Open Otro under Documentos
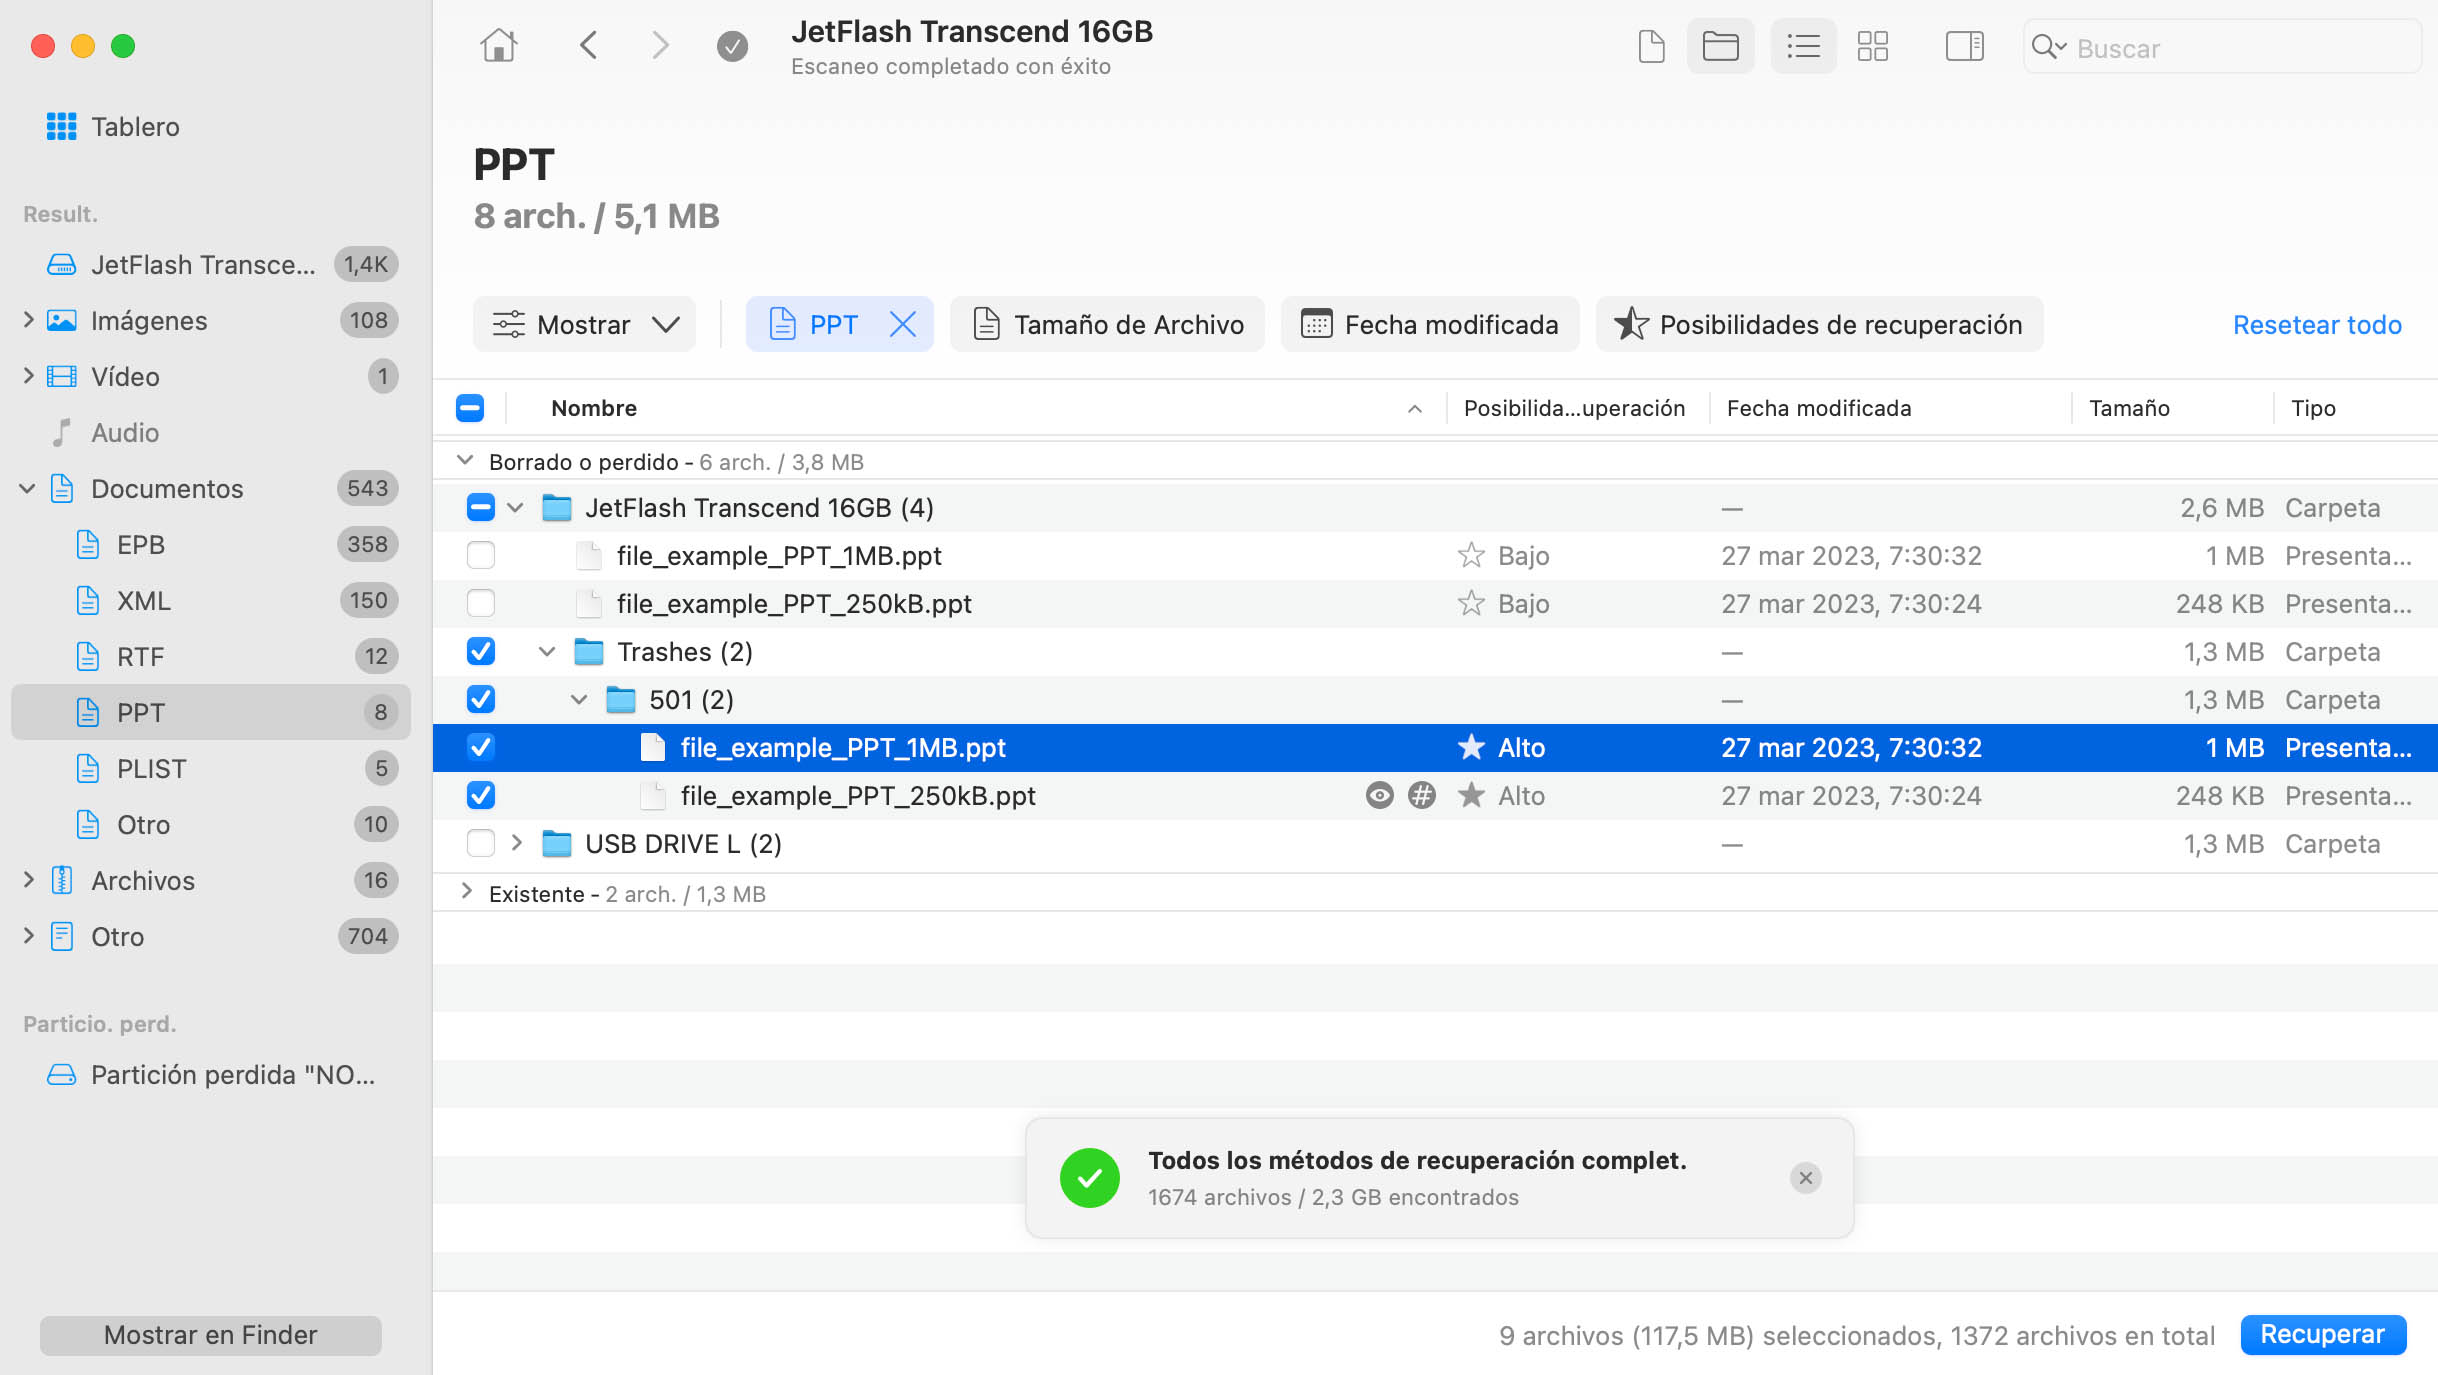 (211, 825)
